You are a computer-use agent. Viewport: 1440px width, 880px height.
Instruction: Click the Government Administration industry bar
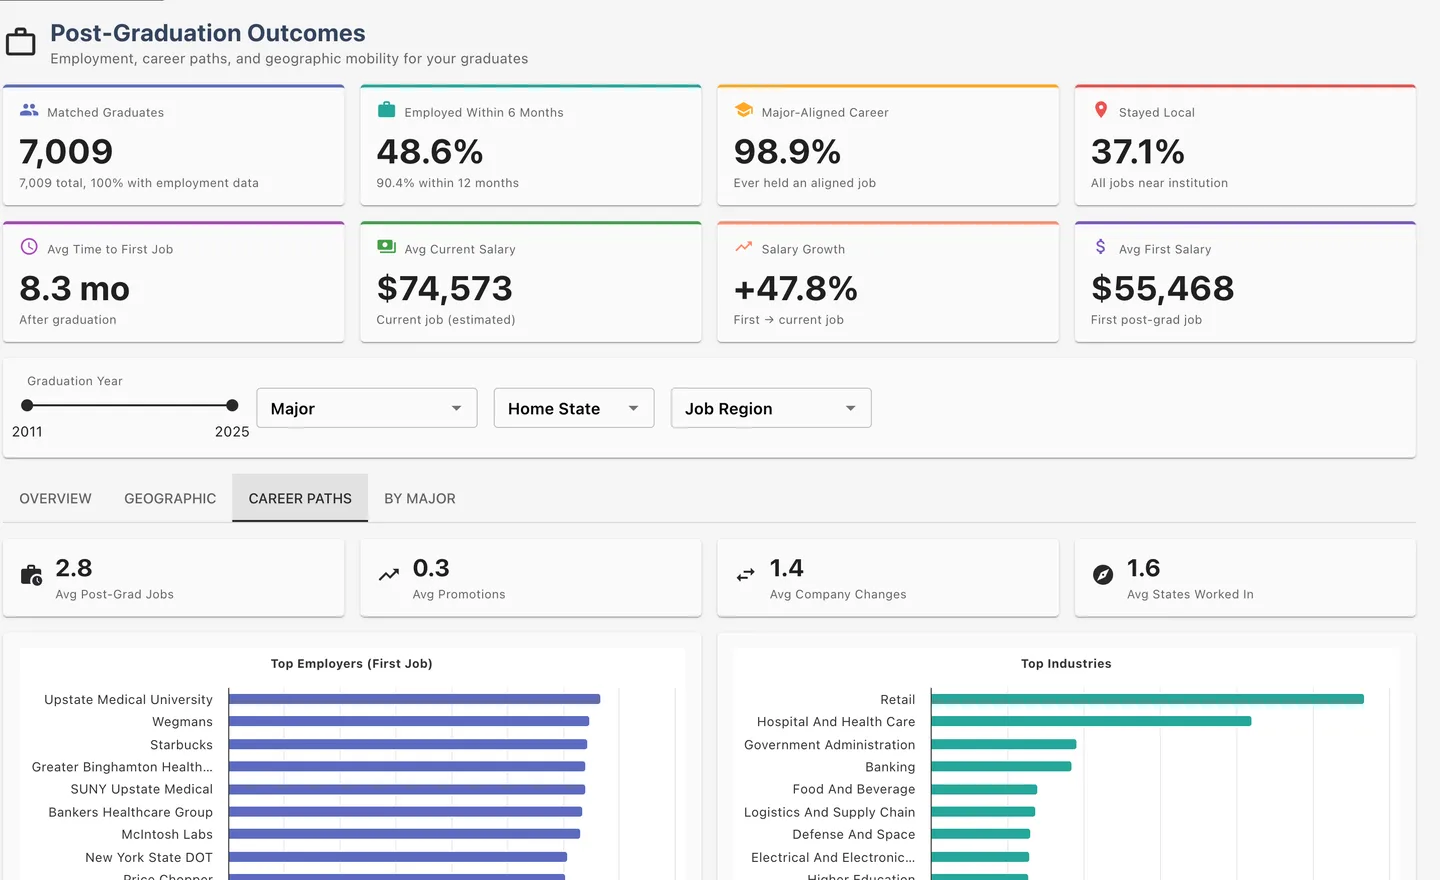1003,744
